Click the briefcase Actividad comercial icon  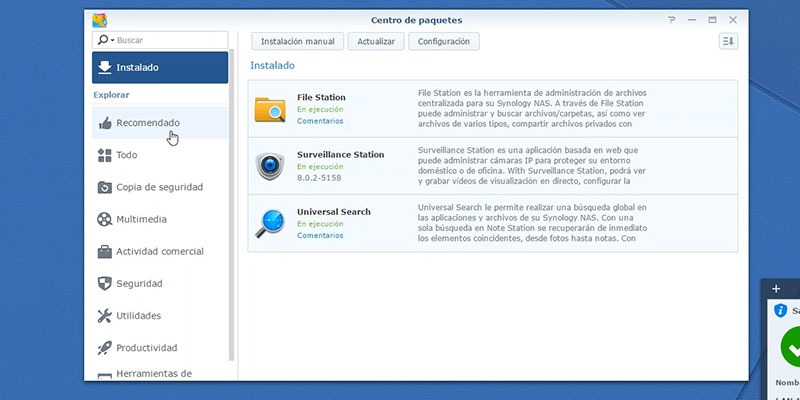(x=105, y=252)
